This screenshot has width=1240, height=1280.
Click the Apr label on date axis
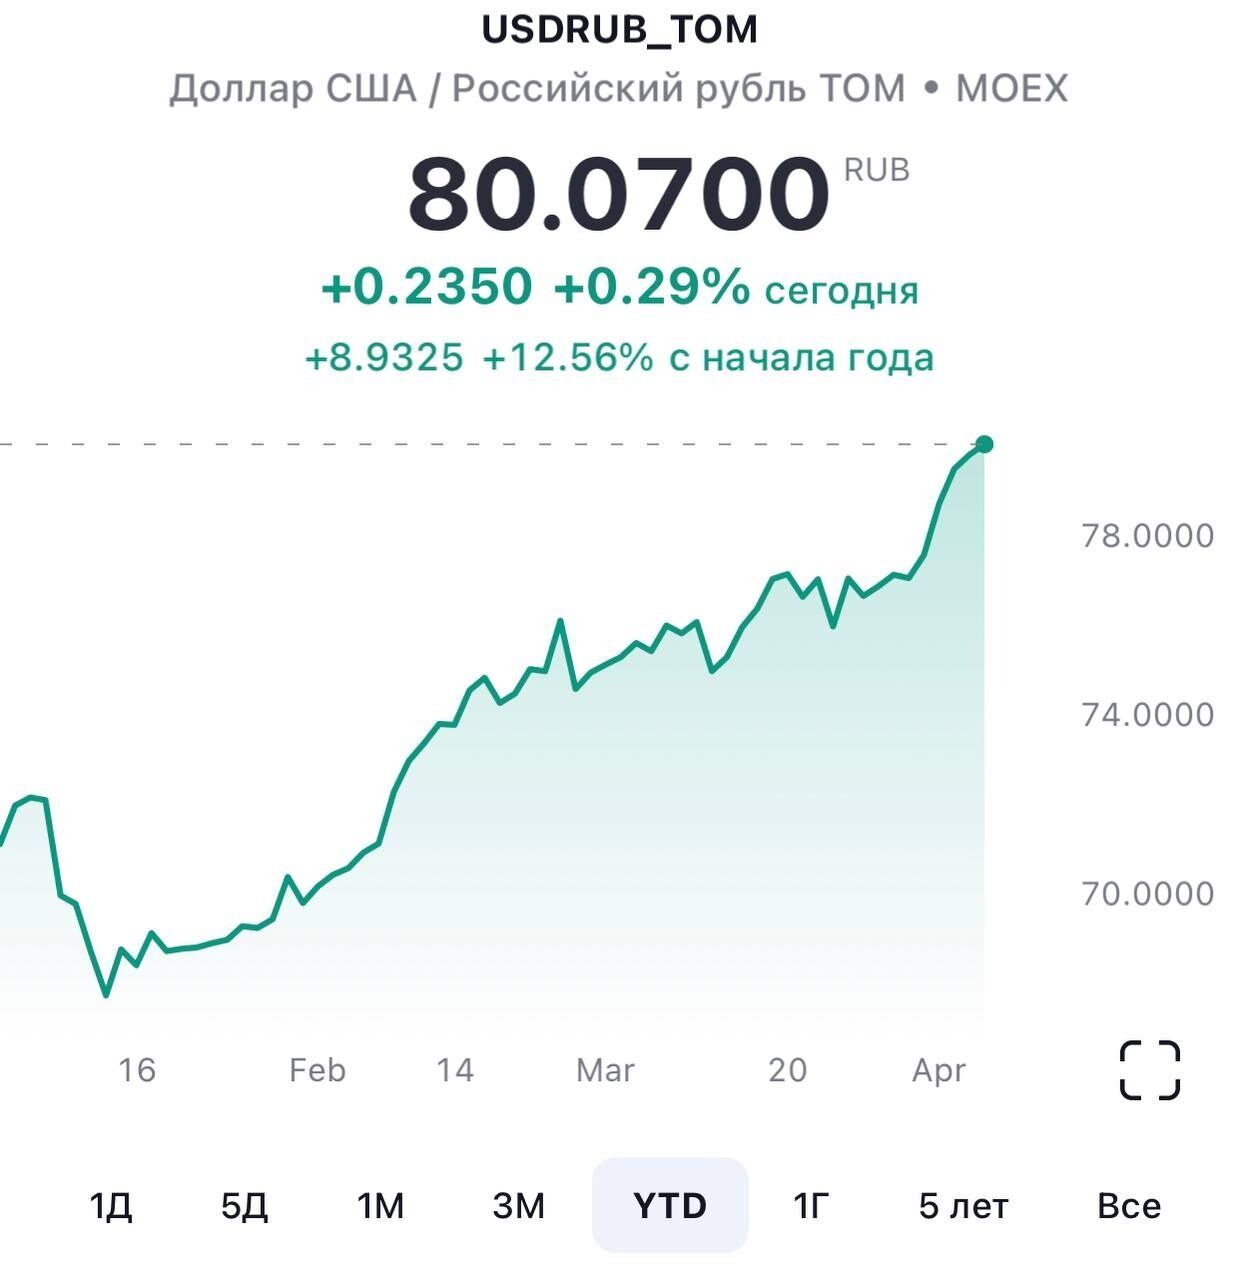pos(938,1070)
